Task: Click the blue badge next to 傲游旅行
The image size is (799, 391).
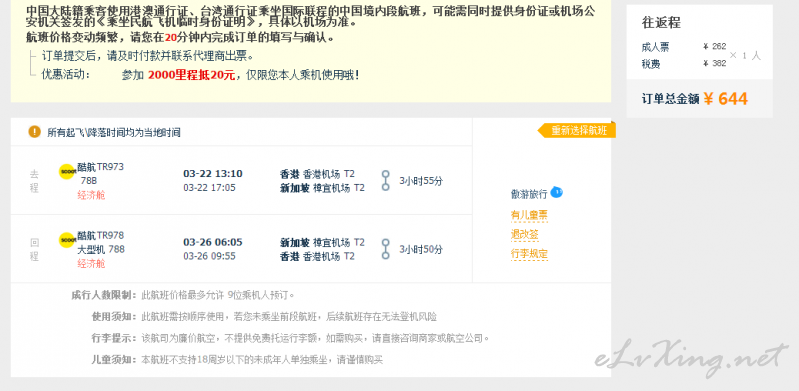Action: [x=556, y=192]
